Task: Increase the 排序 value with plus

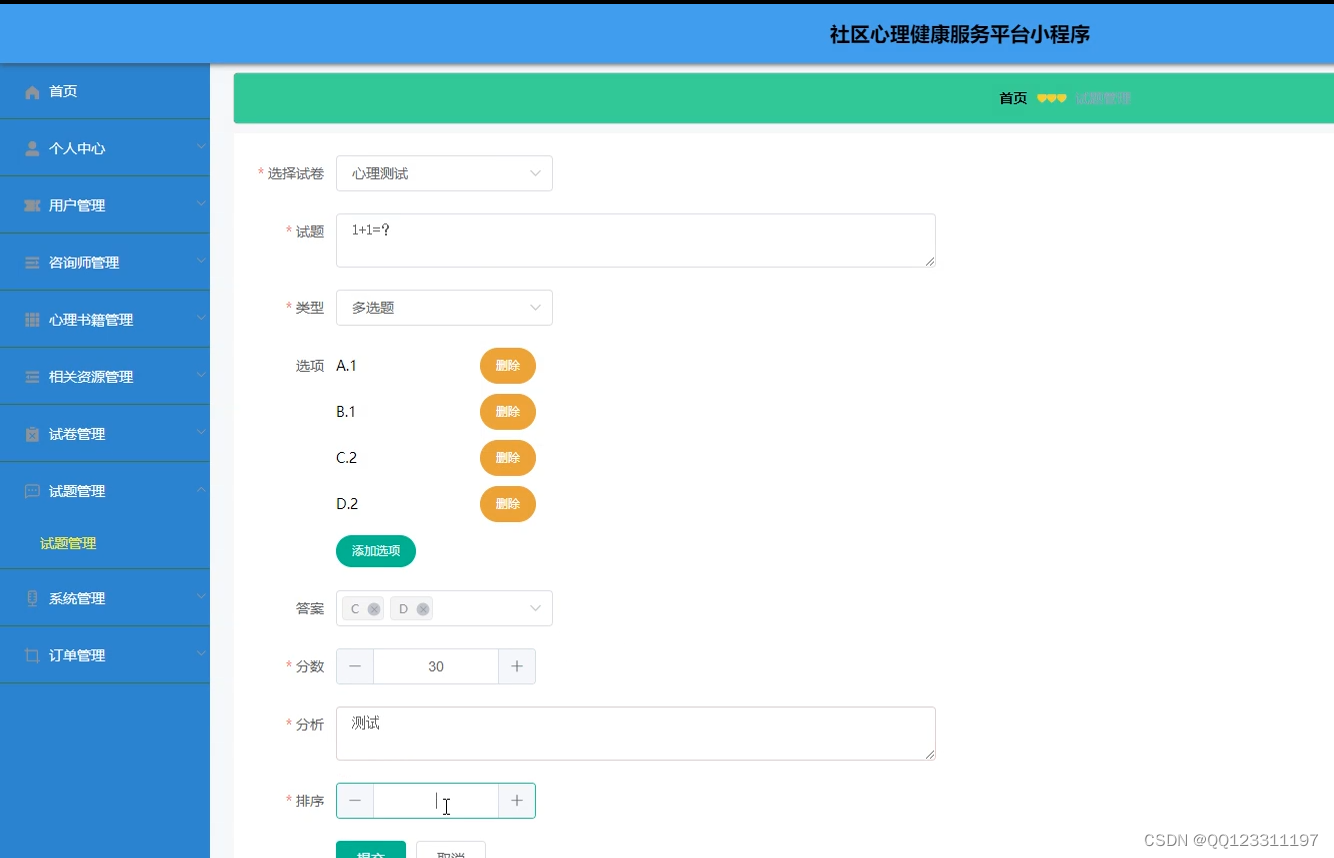Action: click(517, 801)
